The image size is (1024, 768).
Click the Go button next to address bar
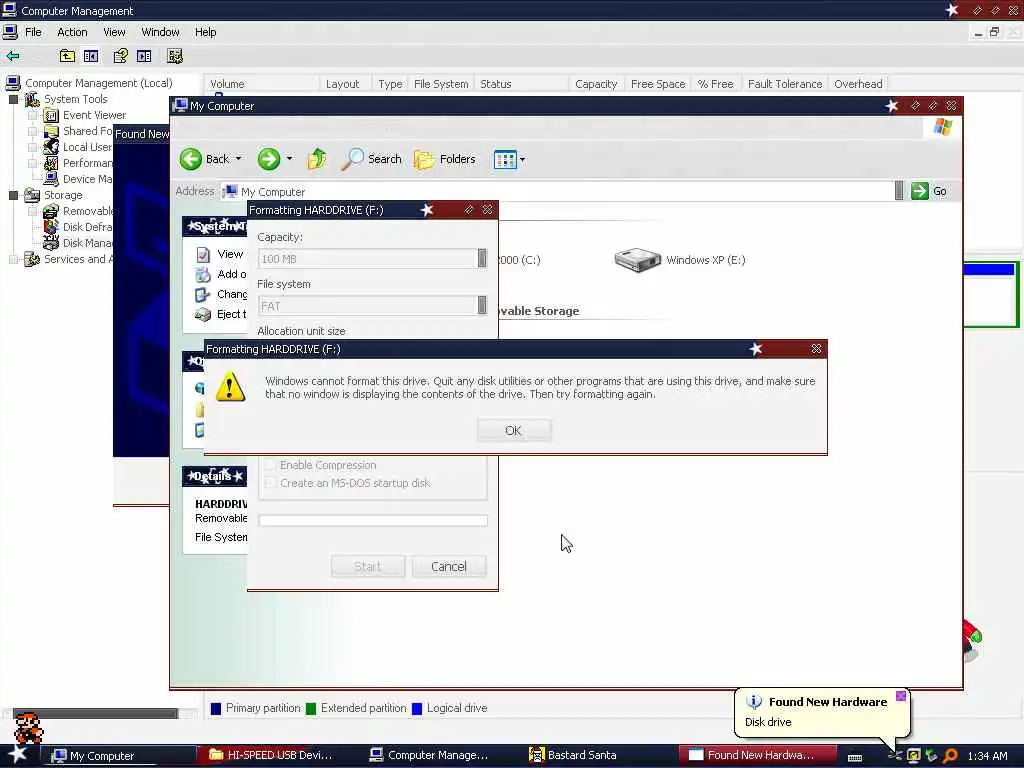pos(929,191)
